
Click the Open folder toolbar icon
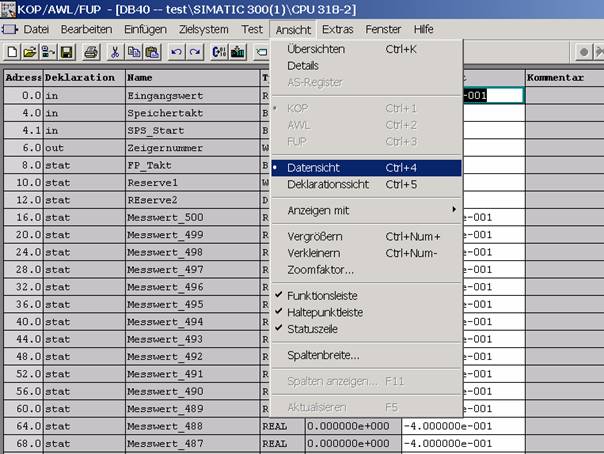pyautogui.click(x=32, y=51)
